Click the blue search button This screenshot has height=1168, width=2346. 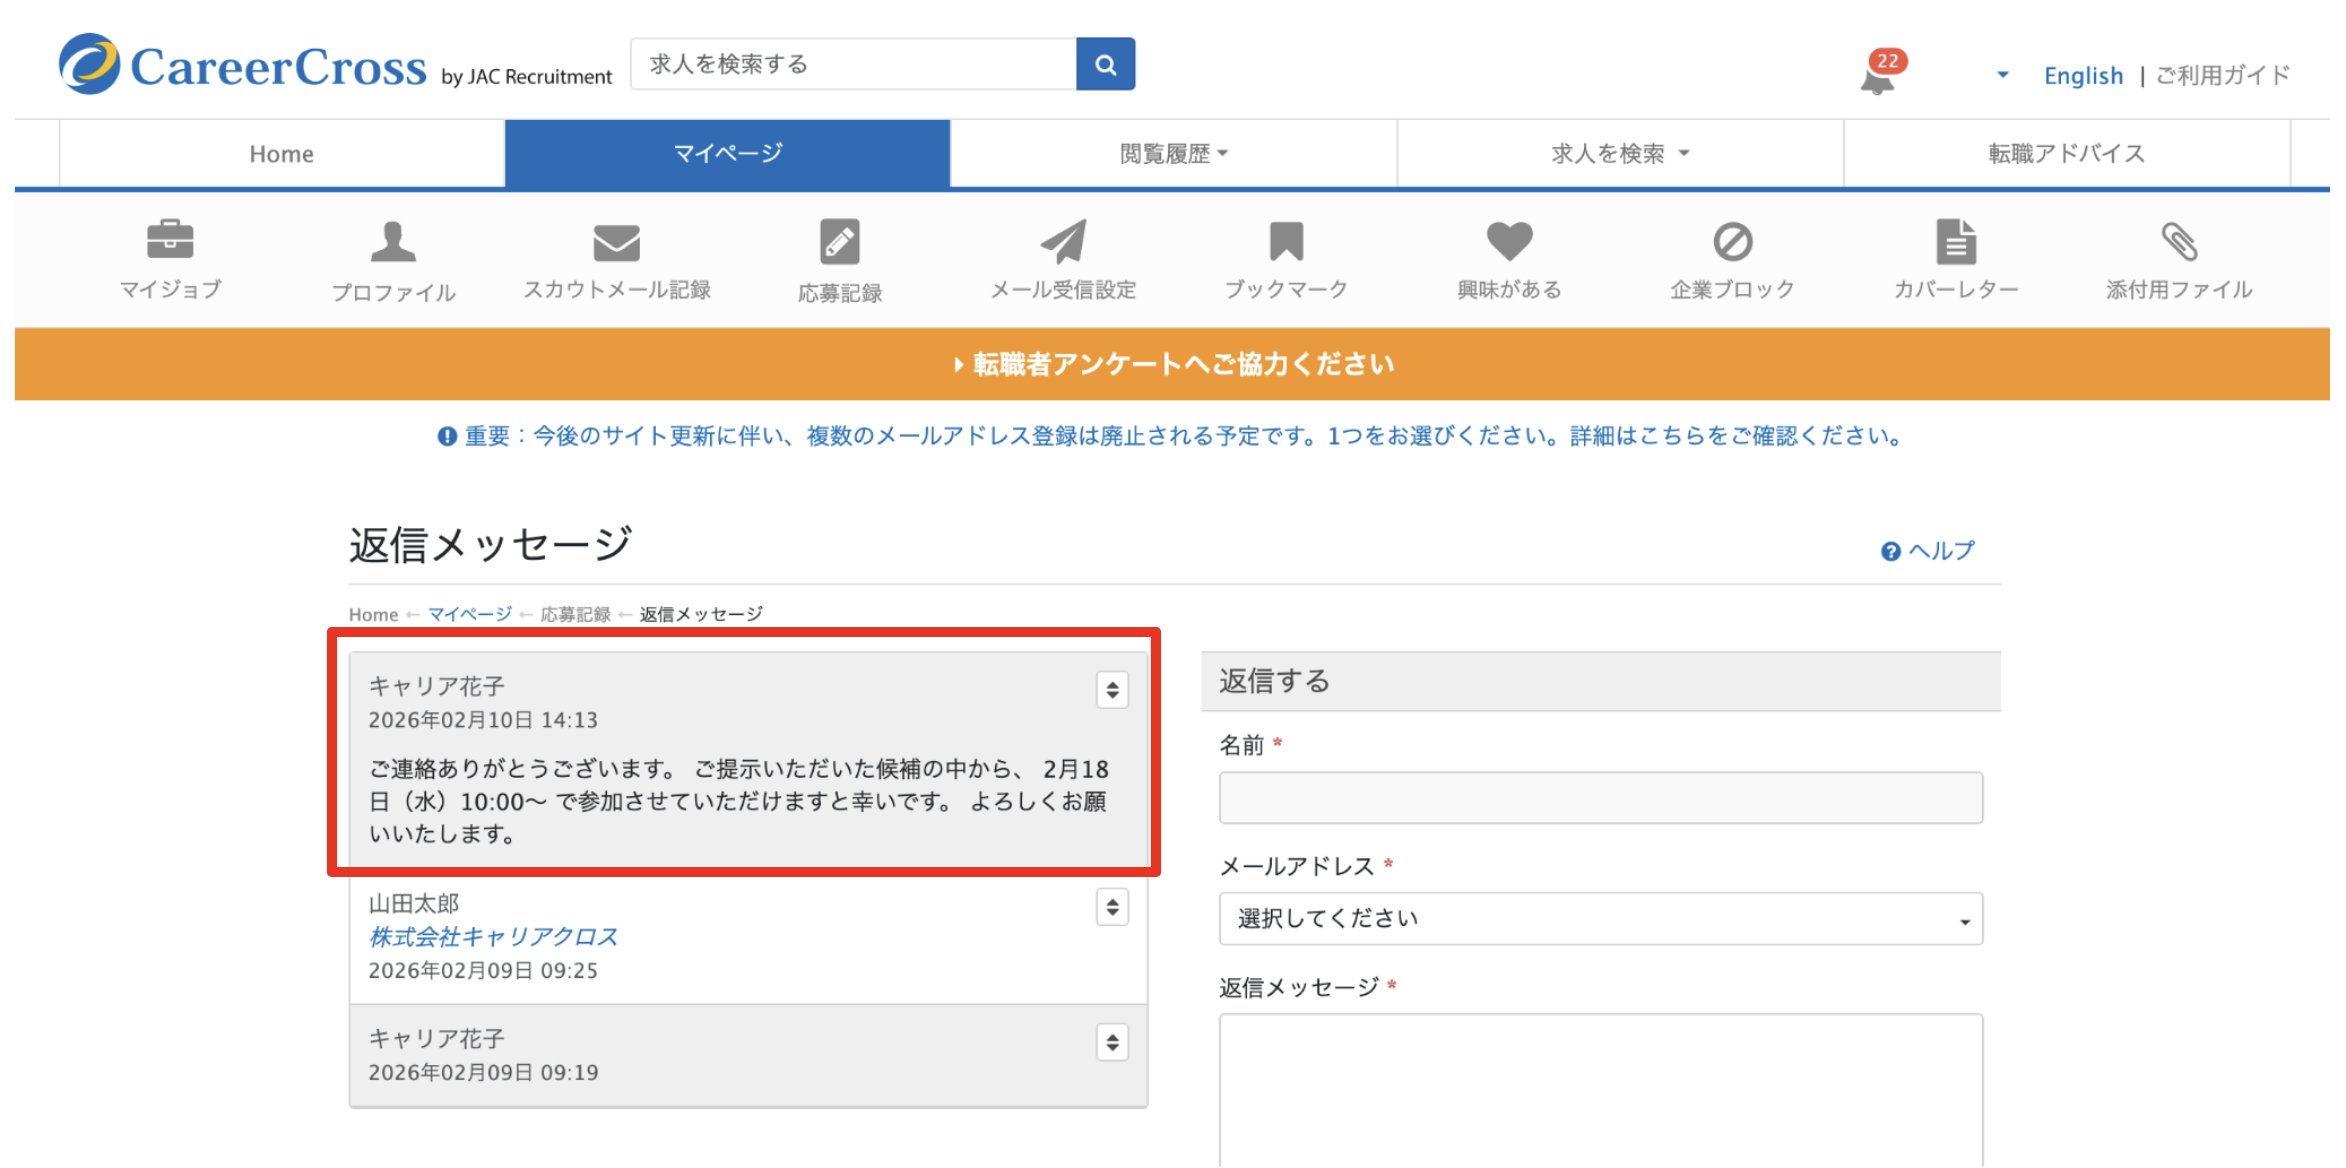(x=1105, y=65)
